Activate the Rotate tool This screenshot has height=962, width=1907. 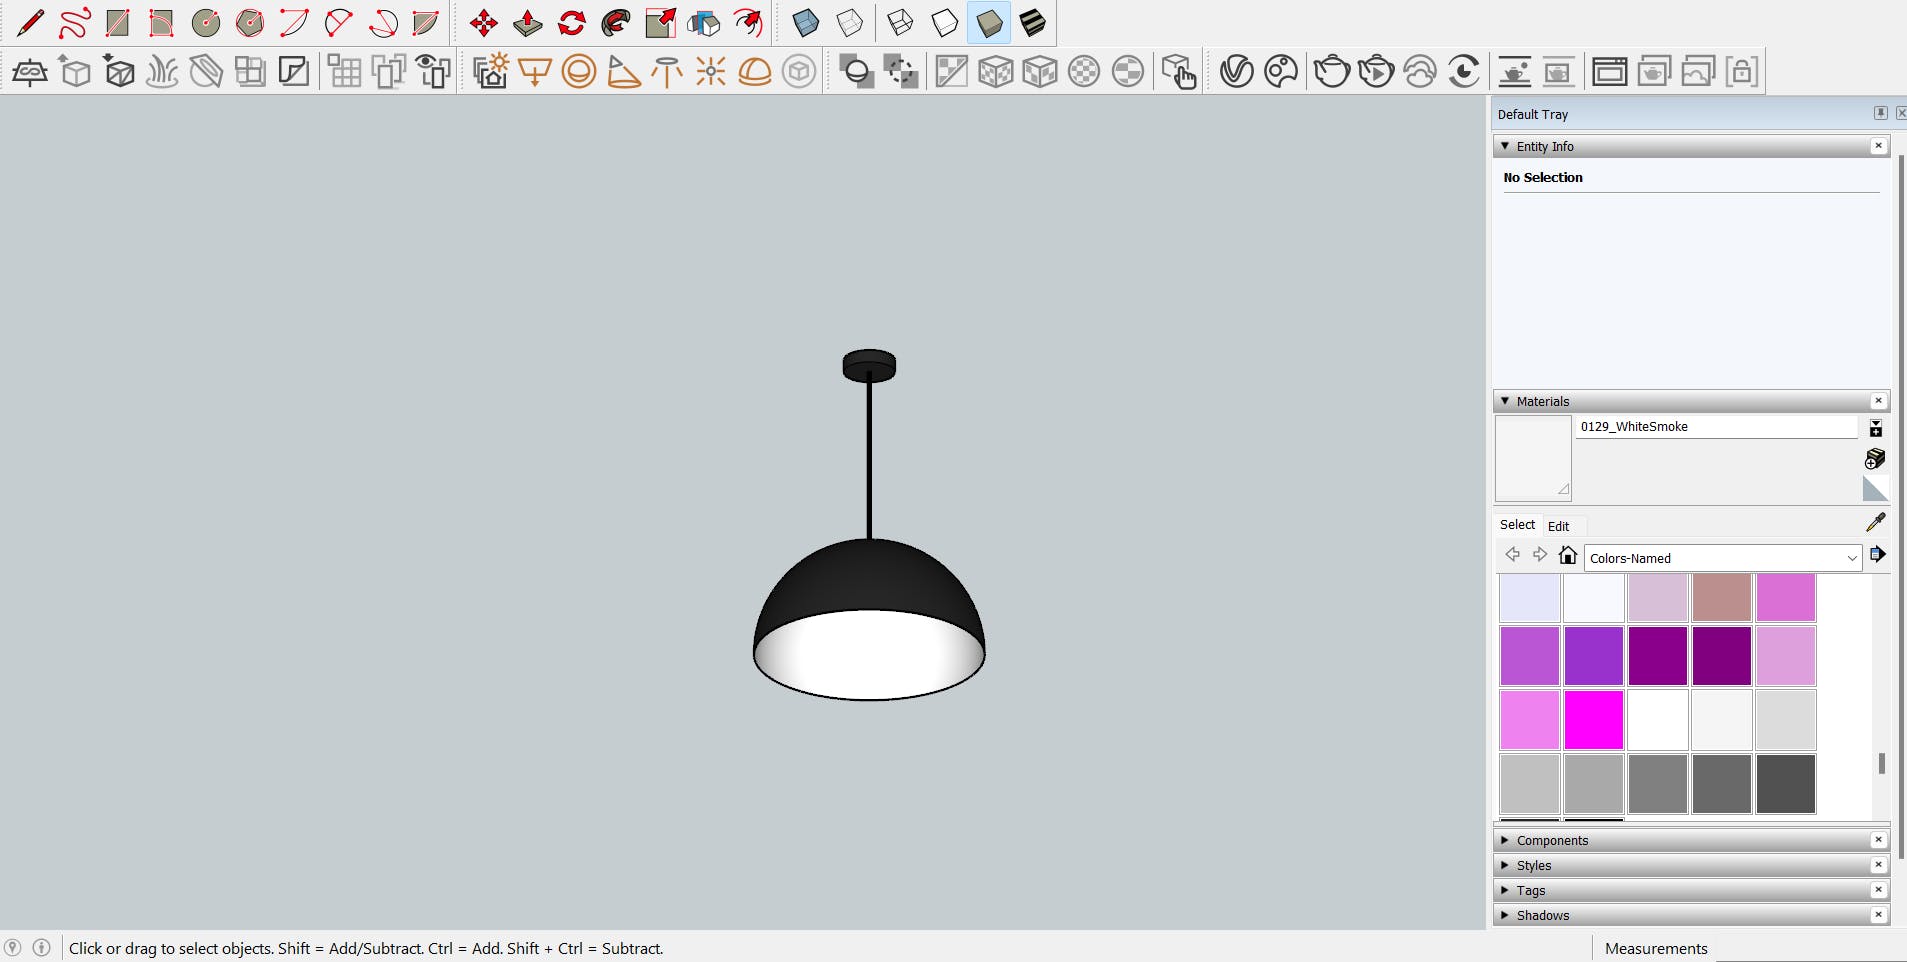[x=572, y=23]
